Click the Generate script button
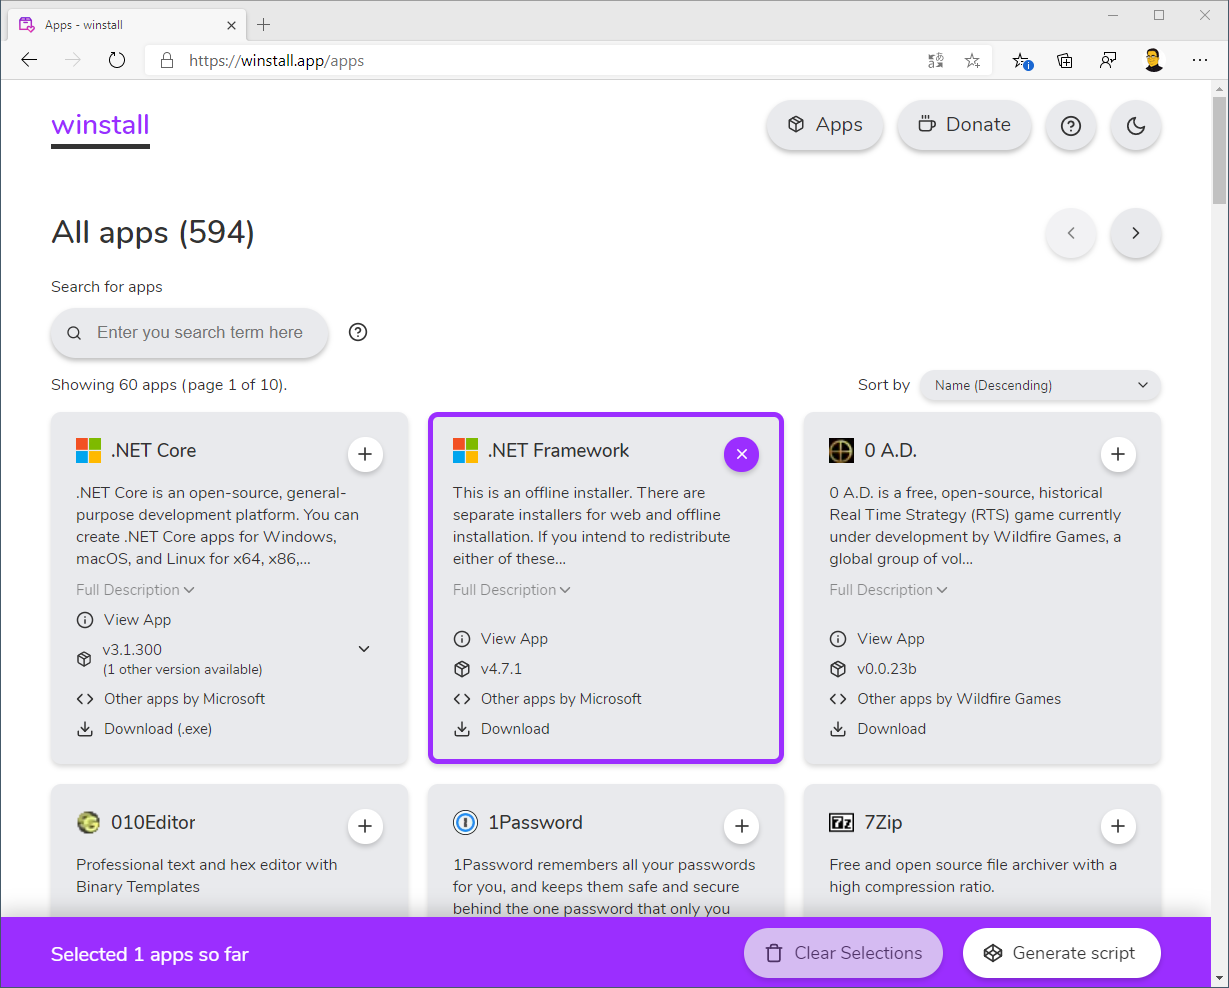This screenshot has height=988, width=1229. (1061, 953)
